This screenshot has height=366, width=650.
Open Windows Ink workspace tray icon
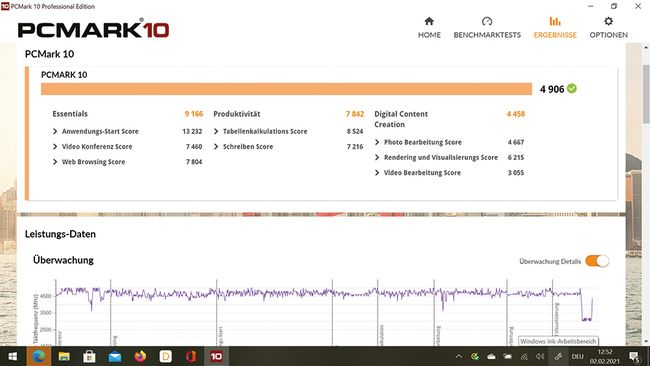tap(558, 356)
